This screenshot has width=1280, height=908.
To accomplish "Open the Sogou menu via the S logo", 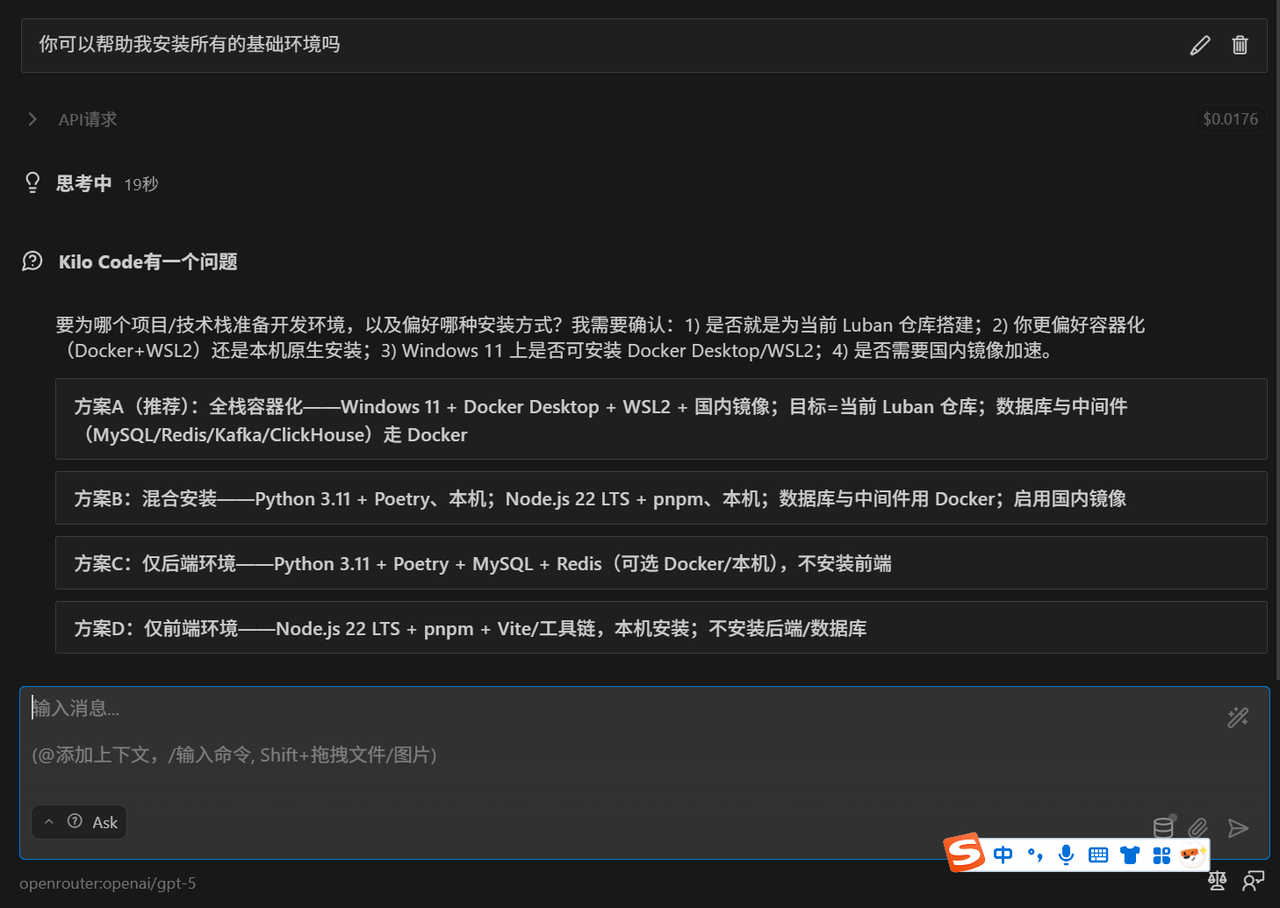I will point(963,853).
